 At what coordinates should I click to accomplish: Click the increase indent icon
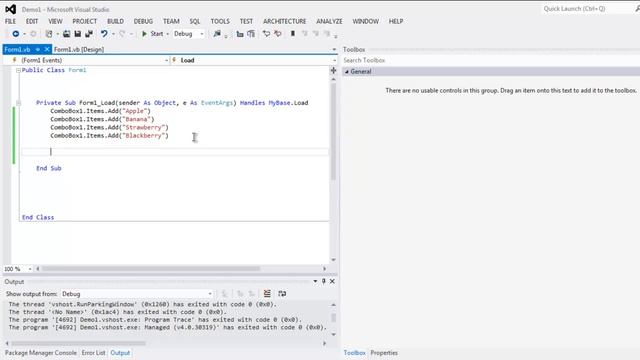(251, 34)
